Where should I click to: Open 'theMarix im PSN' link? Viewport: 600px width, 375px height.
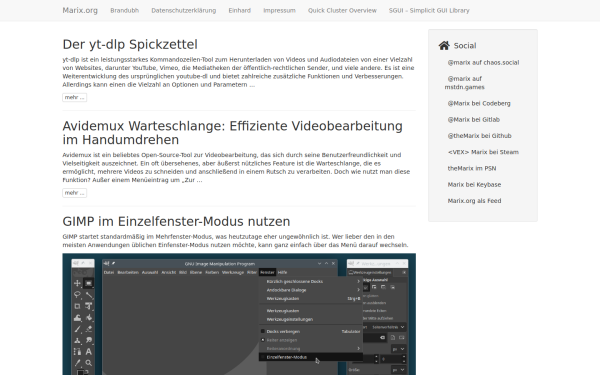[x=472, y=168]
